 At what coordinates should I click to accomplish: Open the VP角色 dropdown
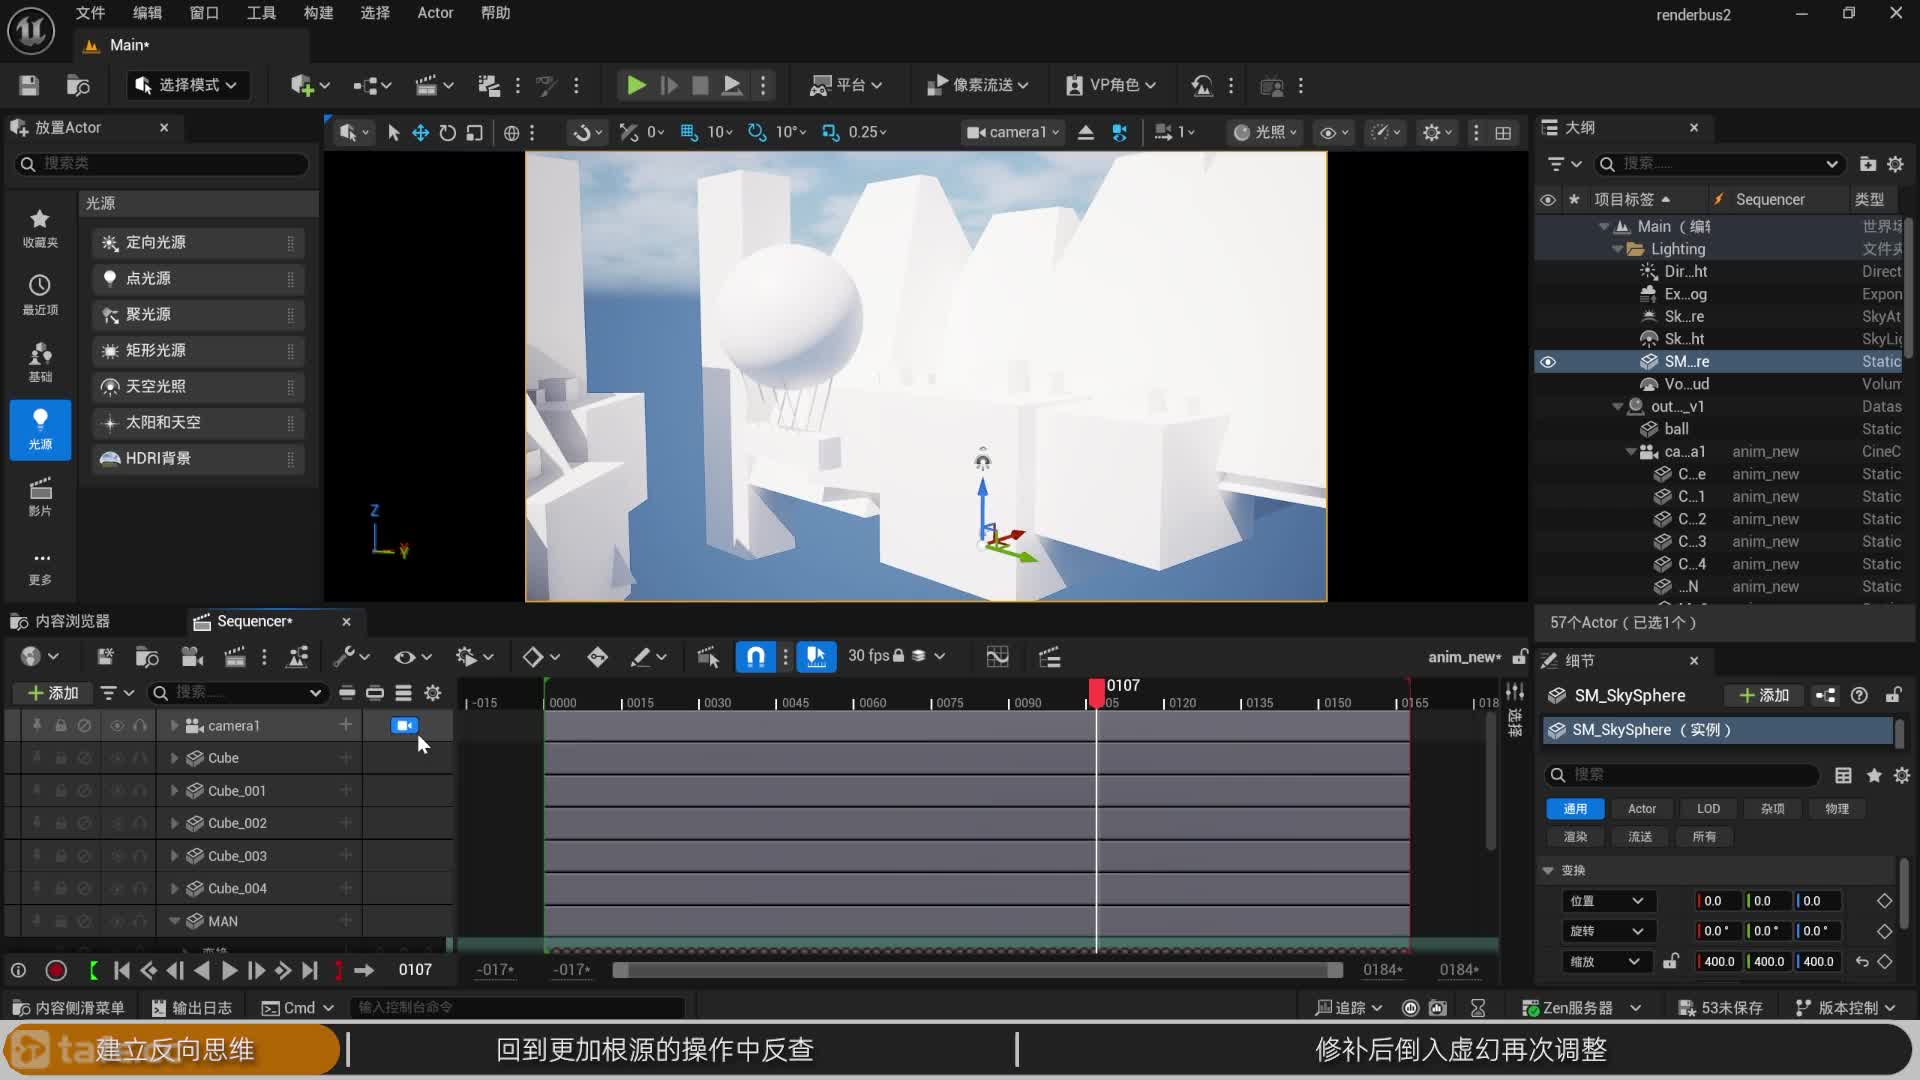pos(1111,86)
